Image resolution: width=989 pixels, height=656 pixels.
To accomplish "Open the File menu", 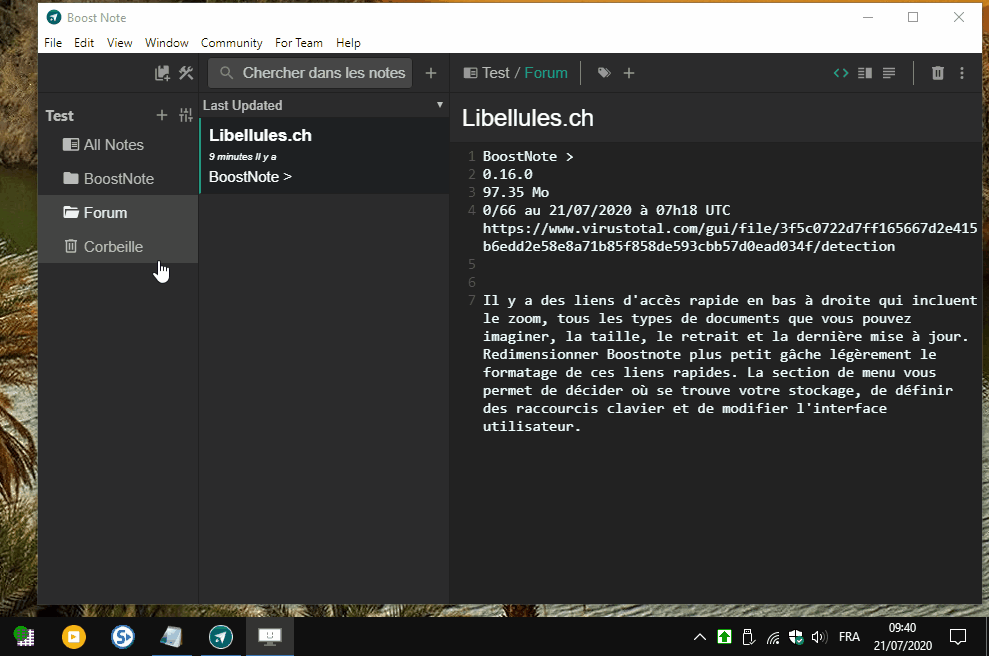I will coord(53,43).
